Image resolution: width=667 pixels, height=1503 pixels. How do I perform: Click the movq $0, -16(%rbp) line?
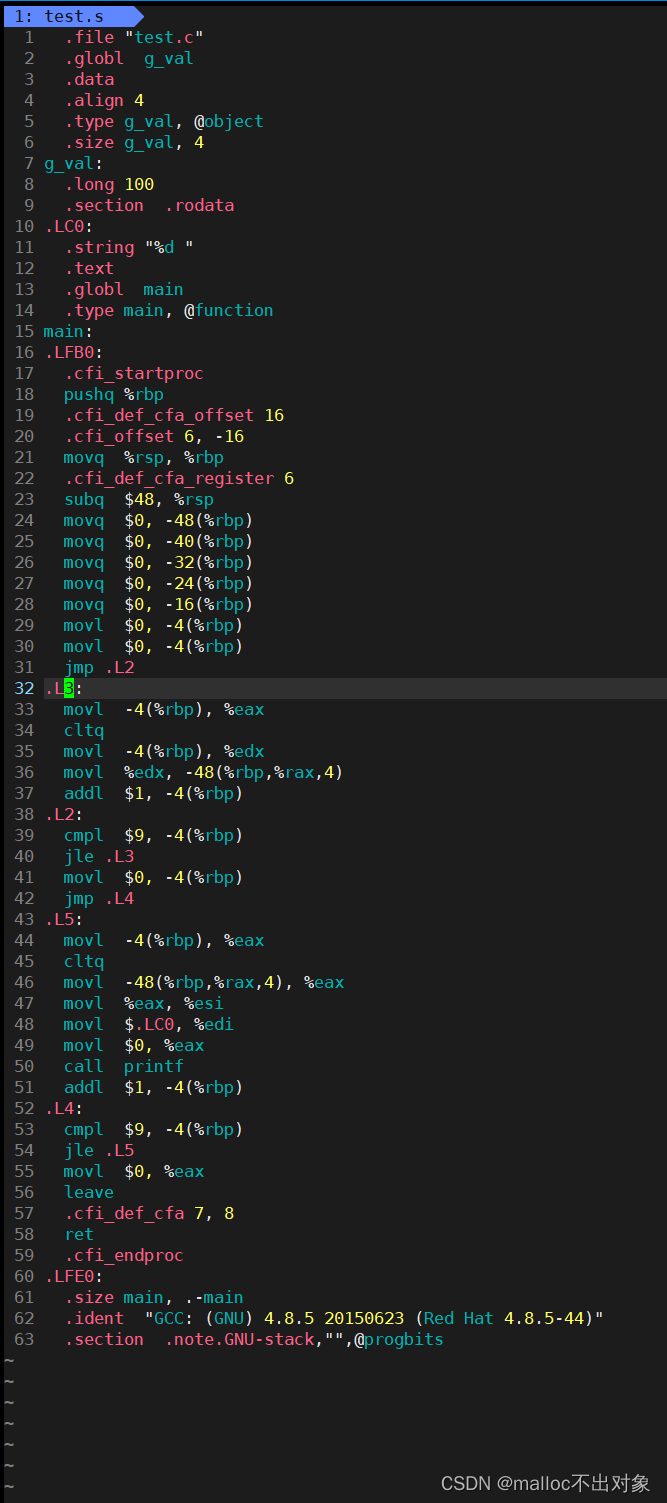tap(159, 604)
